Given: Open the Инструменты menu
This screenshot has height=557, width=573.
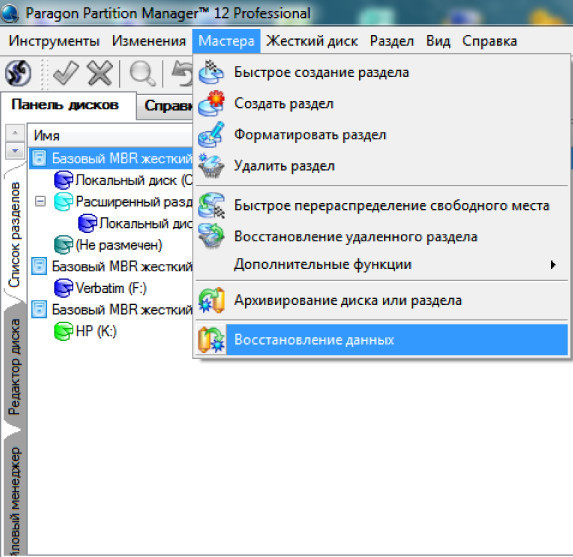Looking at the screenshot, I should point(54,41).
